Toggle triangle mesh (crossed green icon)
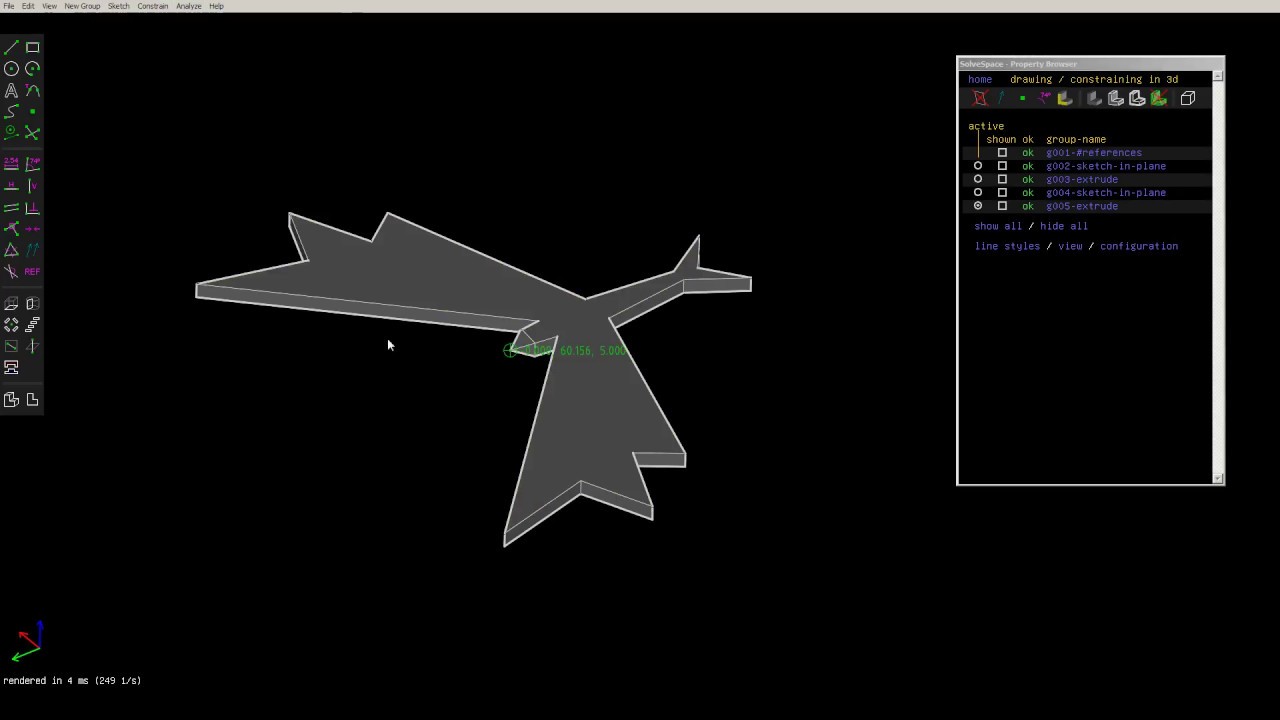Screen dimensions: 1280x720 [1158, 98]
